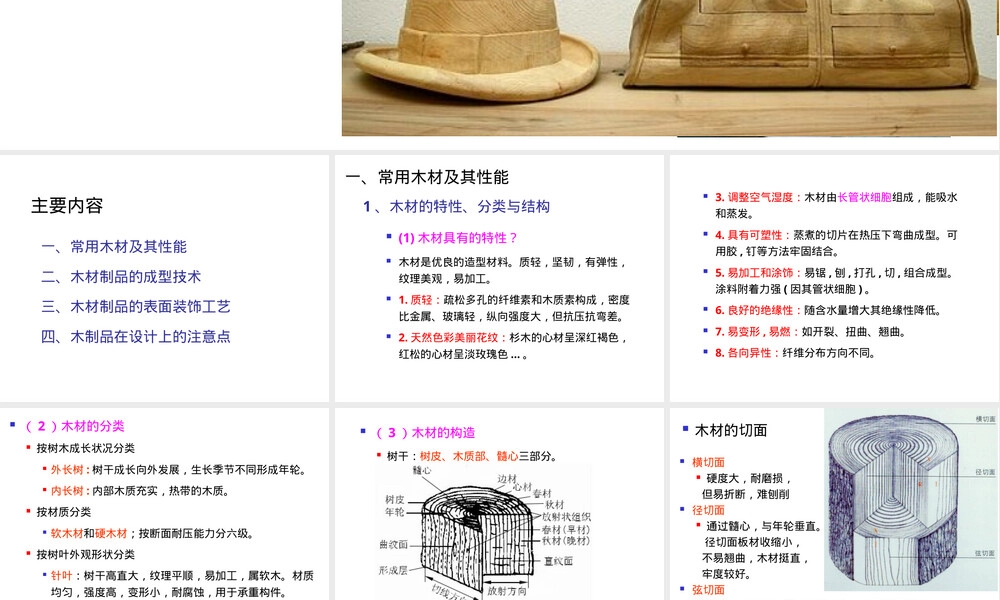1000x600 pixels.
Task: Click the heading 1、木材的特性、分类与结构
Action: pos(457,207)
